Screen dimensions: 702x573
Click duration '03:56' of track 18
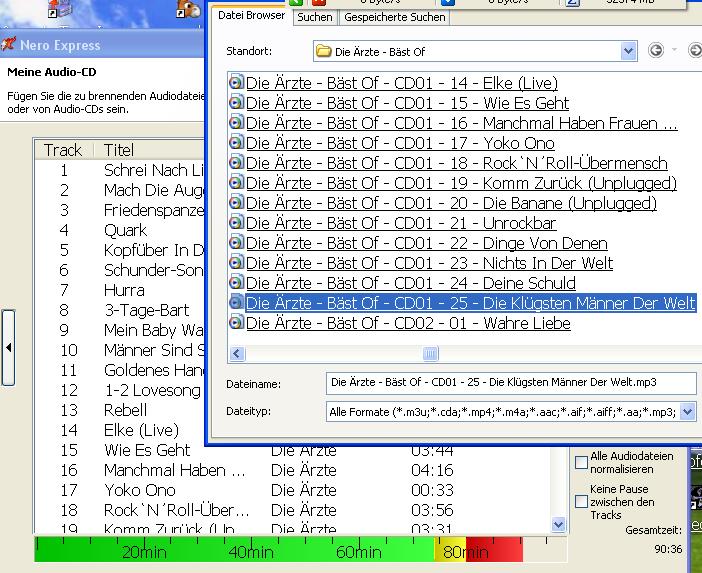pos(432,510)
